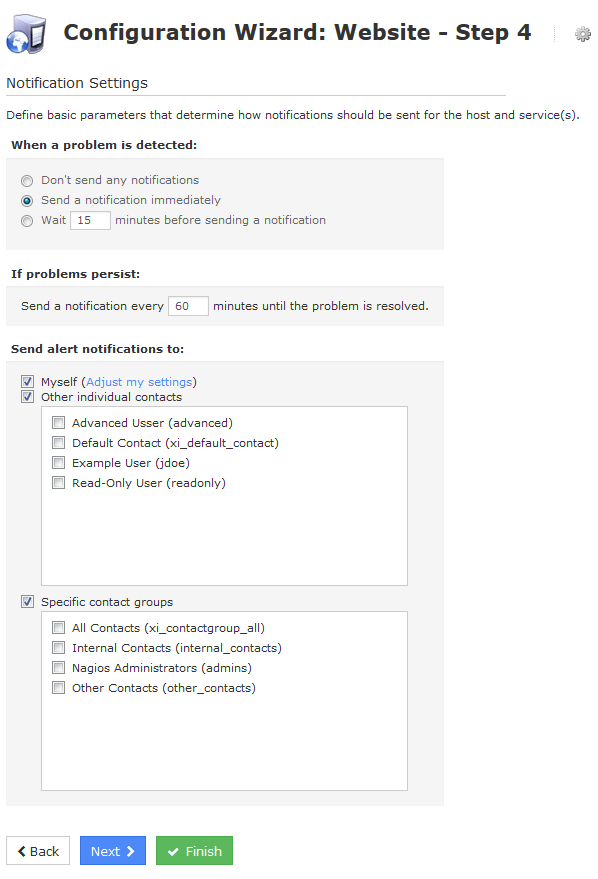Open the "Adjust my settings" link
Viewport: 598px width, 879px height.
139,382
